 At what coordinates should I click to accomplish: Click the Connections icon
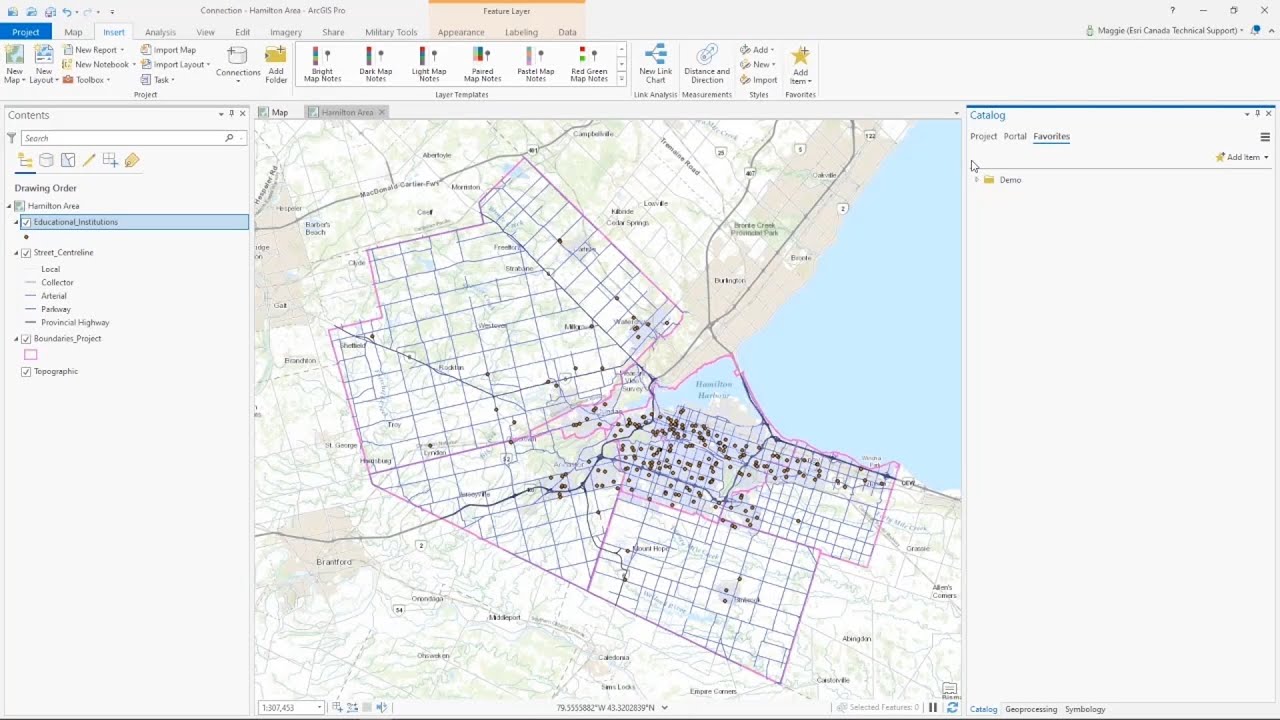[x=238, y=56]
